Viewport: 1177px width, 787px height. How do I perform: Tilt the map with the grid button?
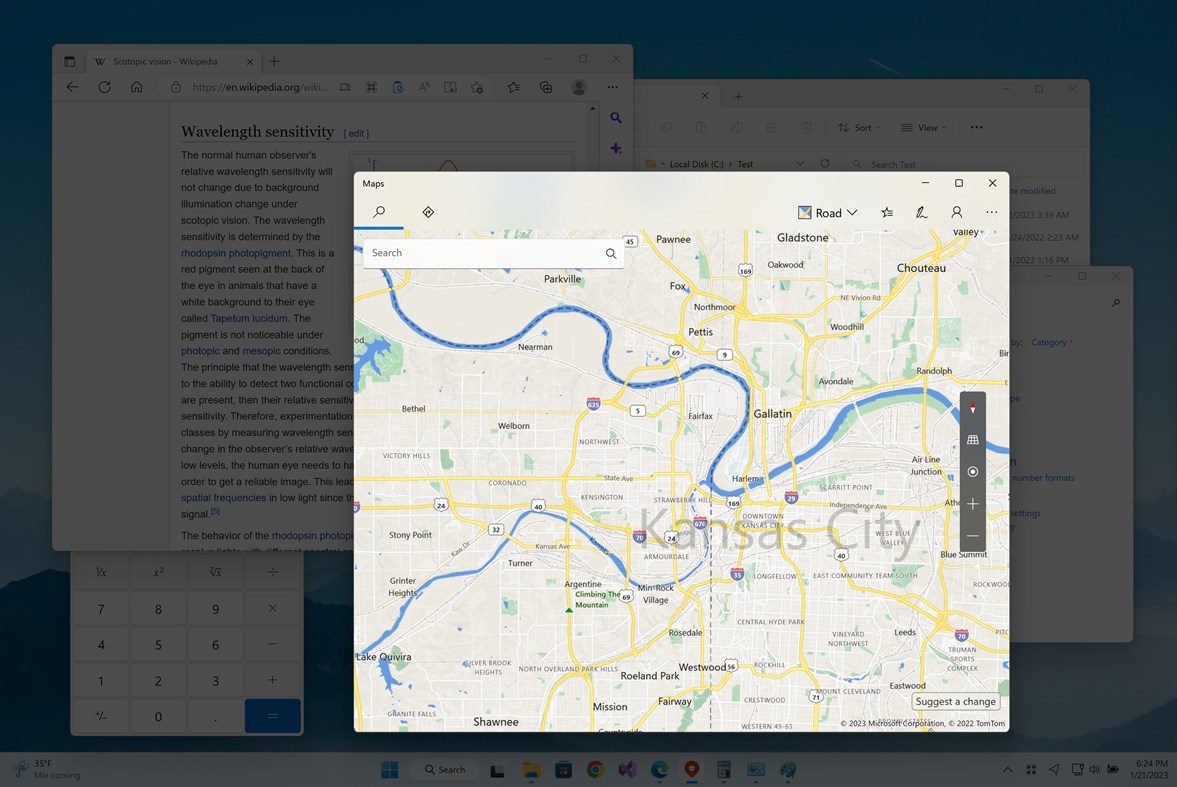973,440
